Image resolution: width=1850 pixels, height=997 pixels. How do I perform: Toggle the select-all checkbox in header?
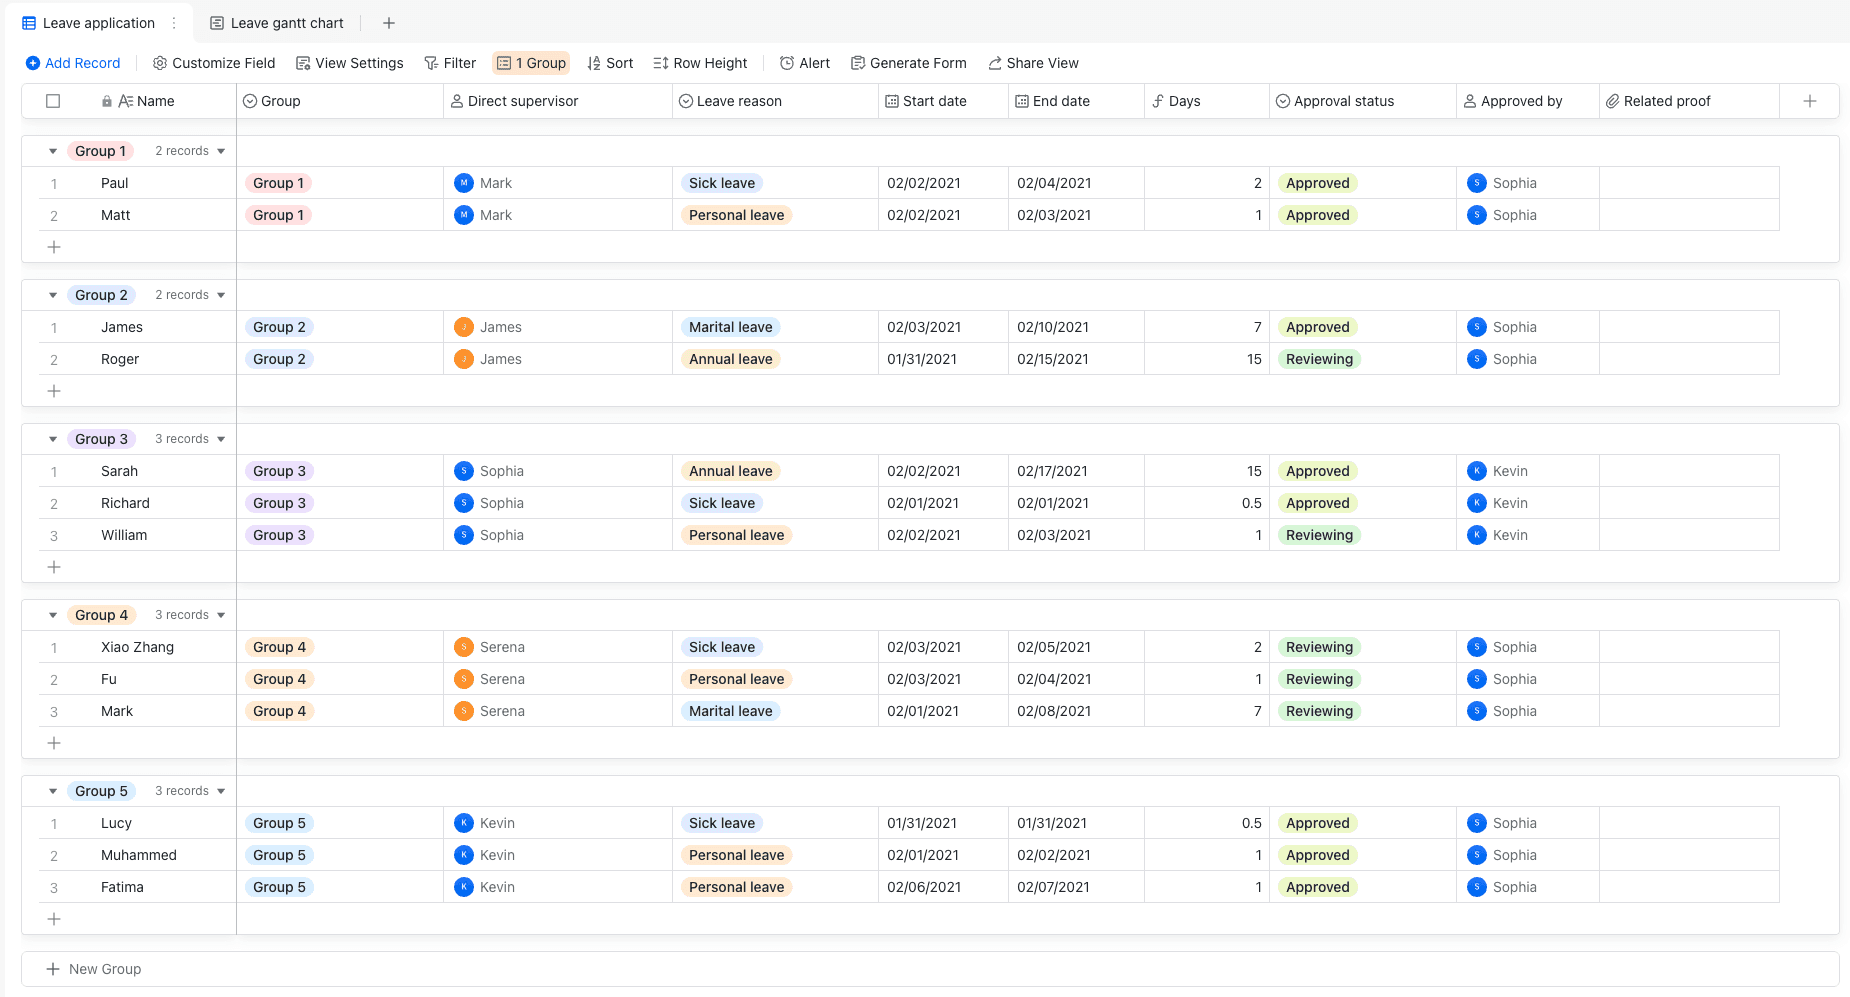(x=53, y=101)
